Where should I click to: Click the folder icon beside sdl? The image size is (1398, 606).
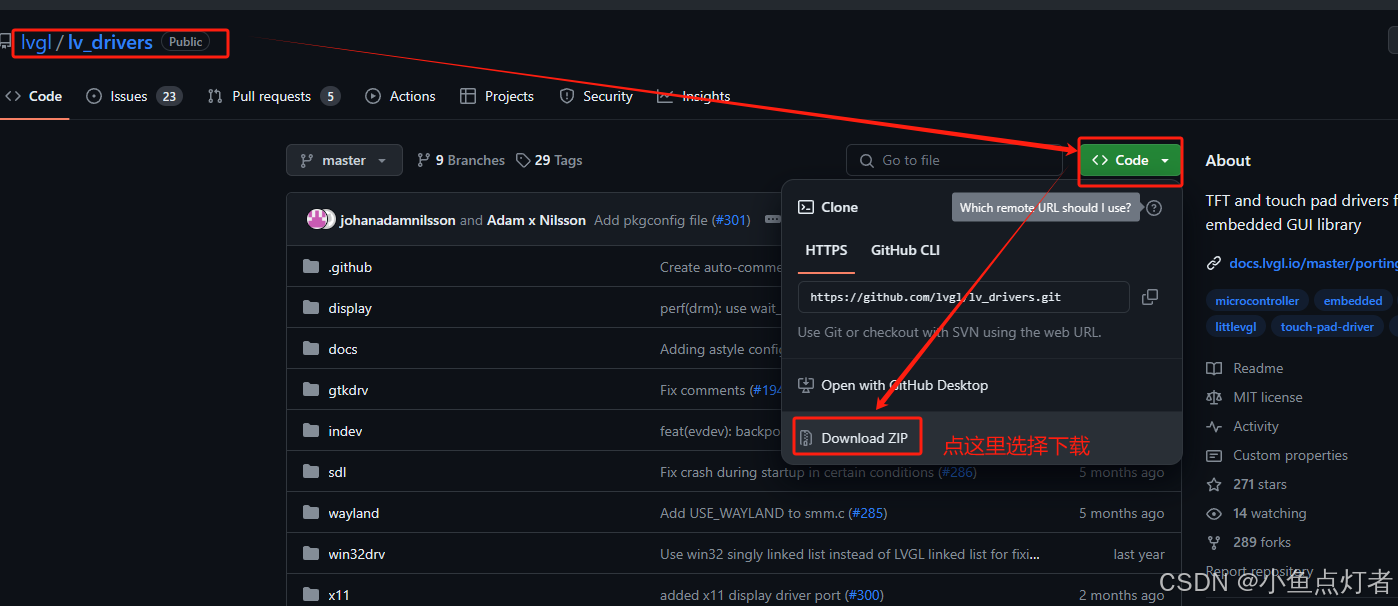[x=310, y=472]
